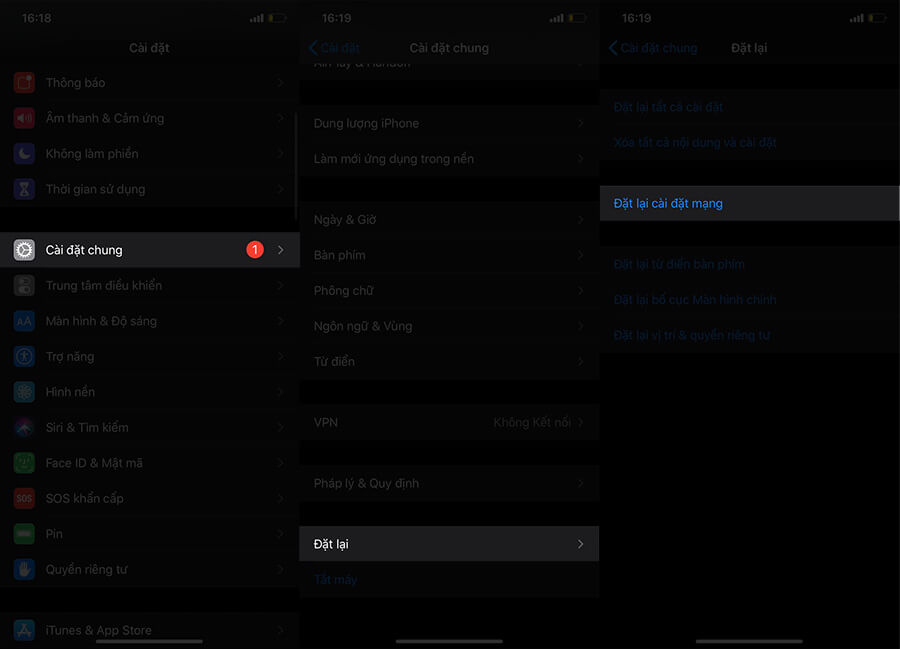Open the Face ID & Mật mã icon

point(24,463)
